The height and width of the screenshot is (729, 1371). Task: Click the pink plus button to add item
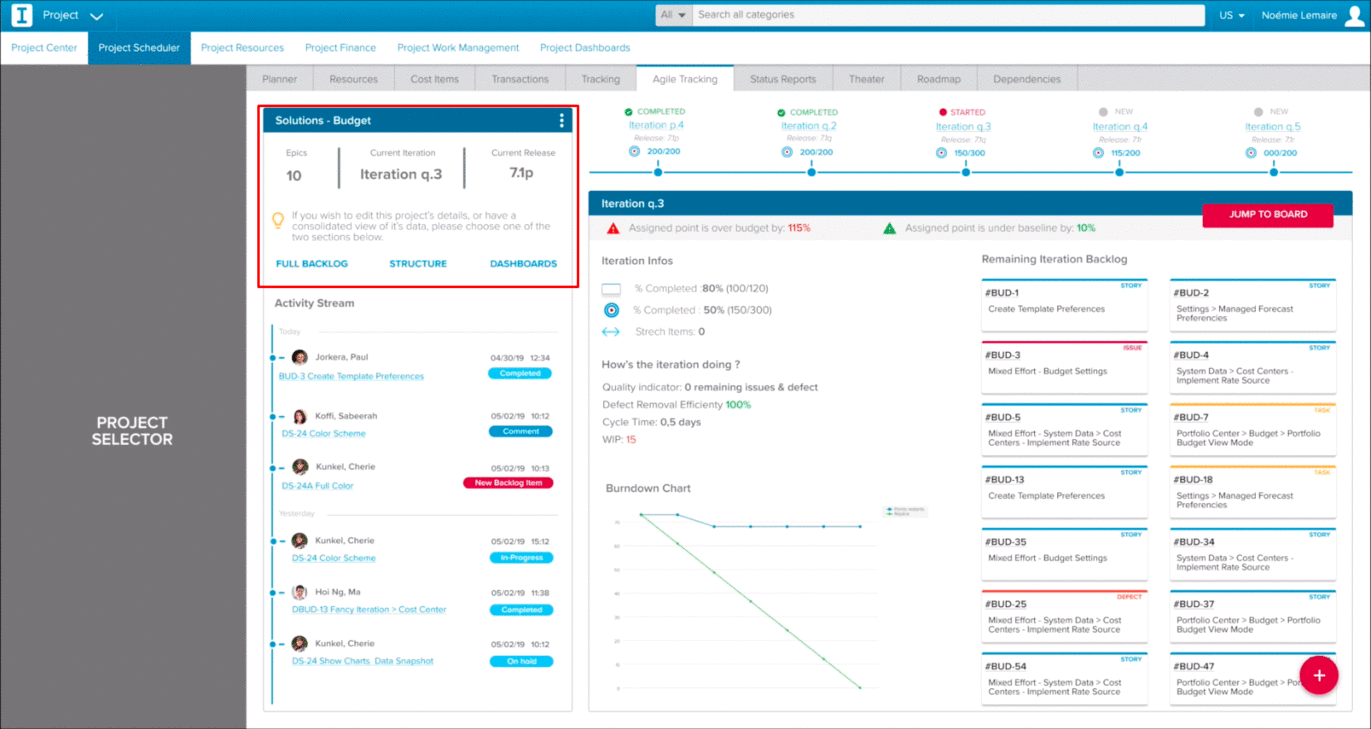[1318, 674]
